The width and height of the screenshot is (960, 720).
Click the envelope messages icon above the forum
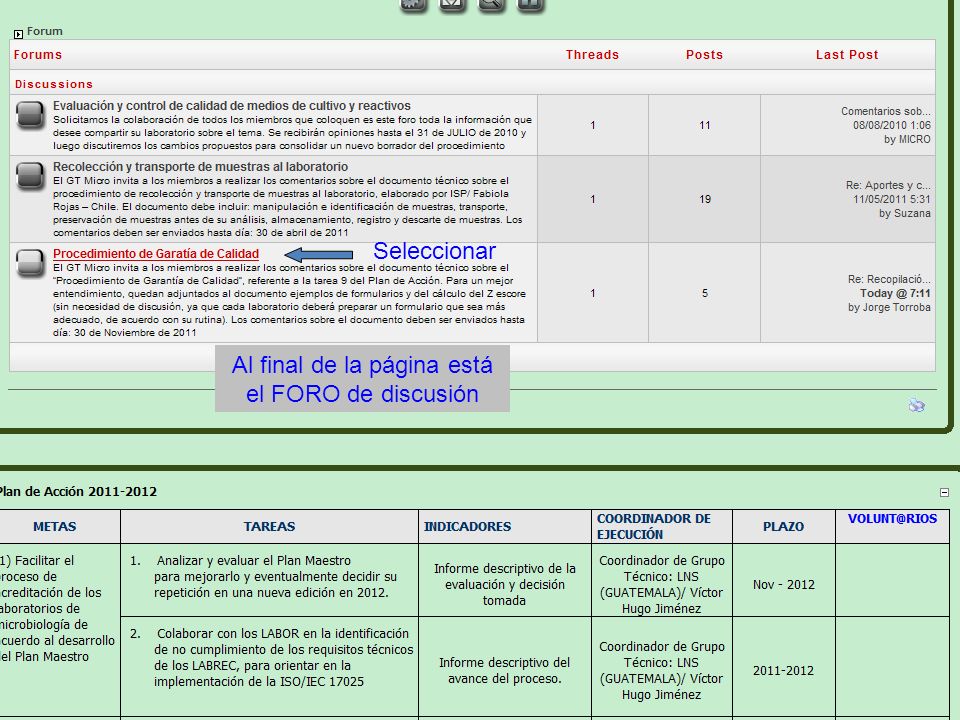coord(452,5)
